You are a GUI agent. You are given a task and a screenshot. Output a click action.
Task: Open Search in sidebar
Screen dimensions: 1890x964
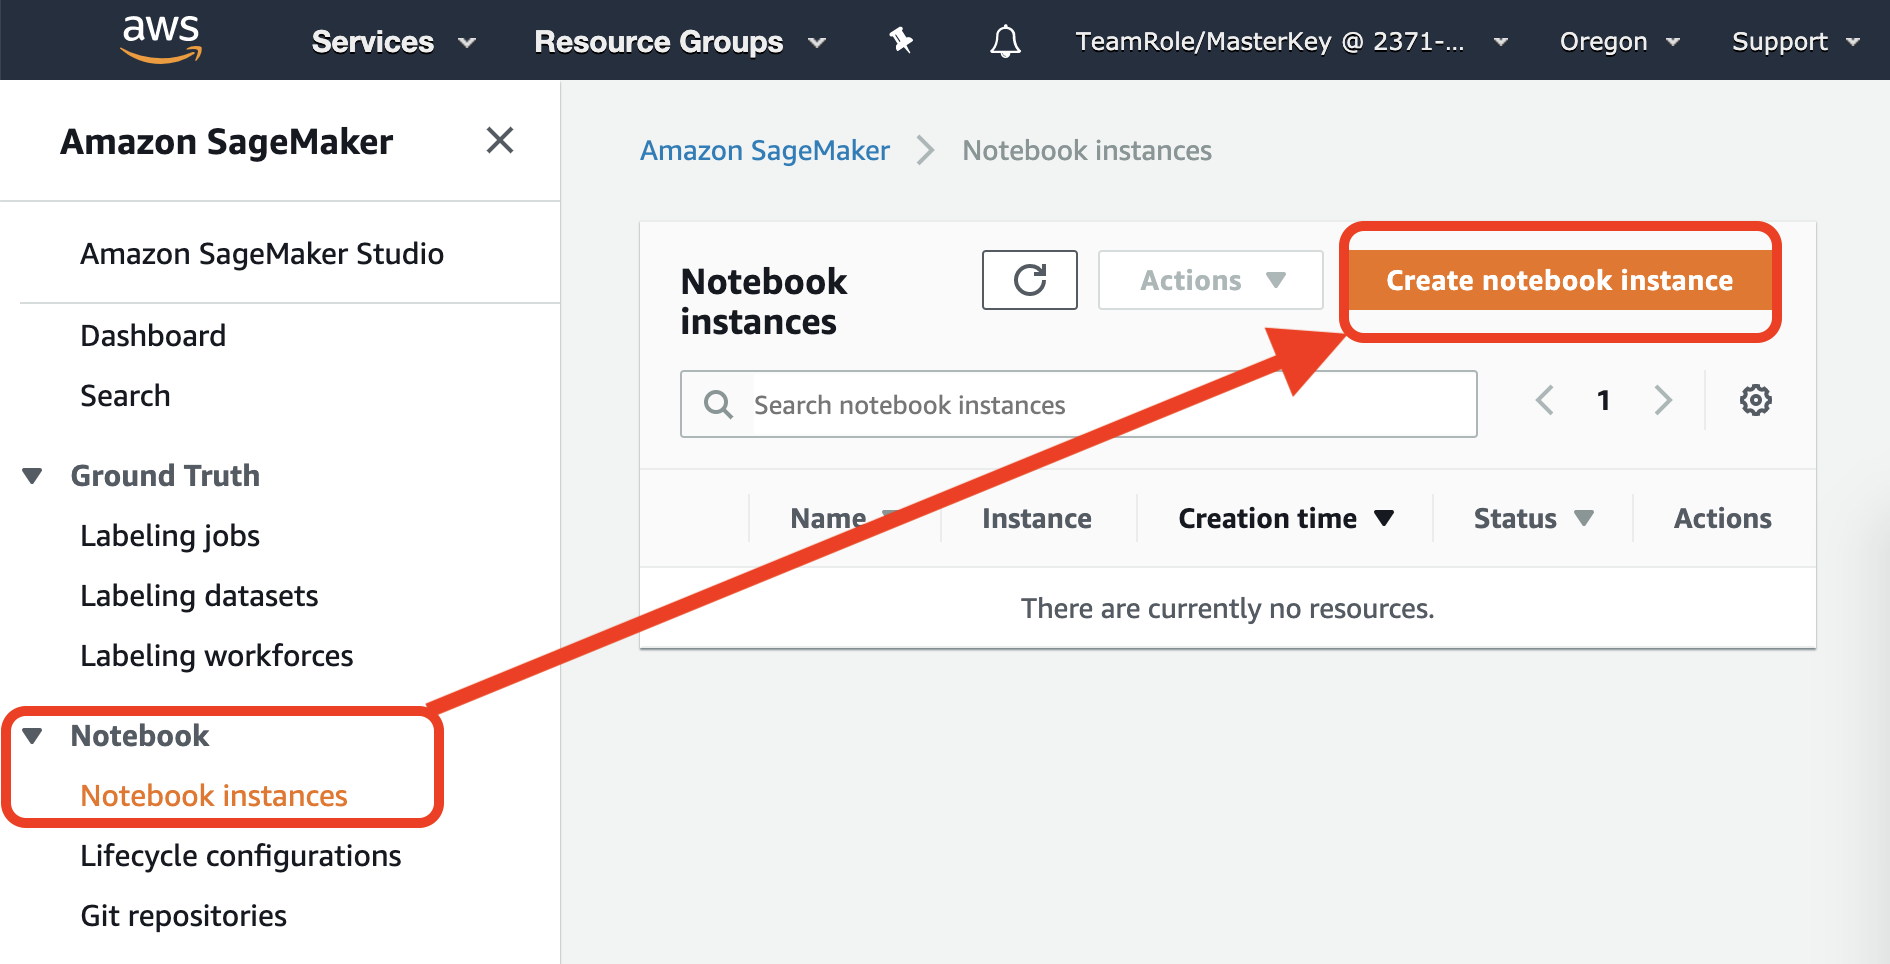125,396
